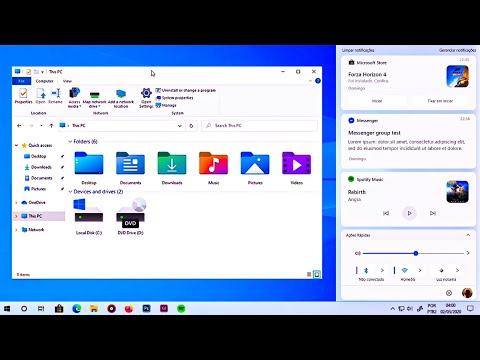Select the Downloads folder icon in Folders
The width and height of the screenshot is (480, 360).
172,163
